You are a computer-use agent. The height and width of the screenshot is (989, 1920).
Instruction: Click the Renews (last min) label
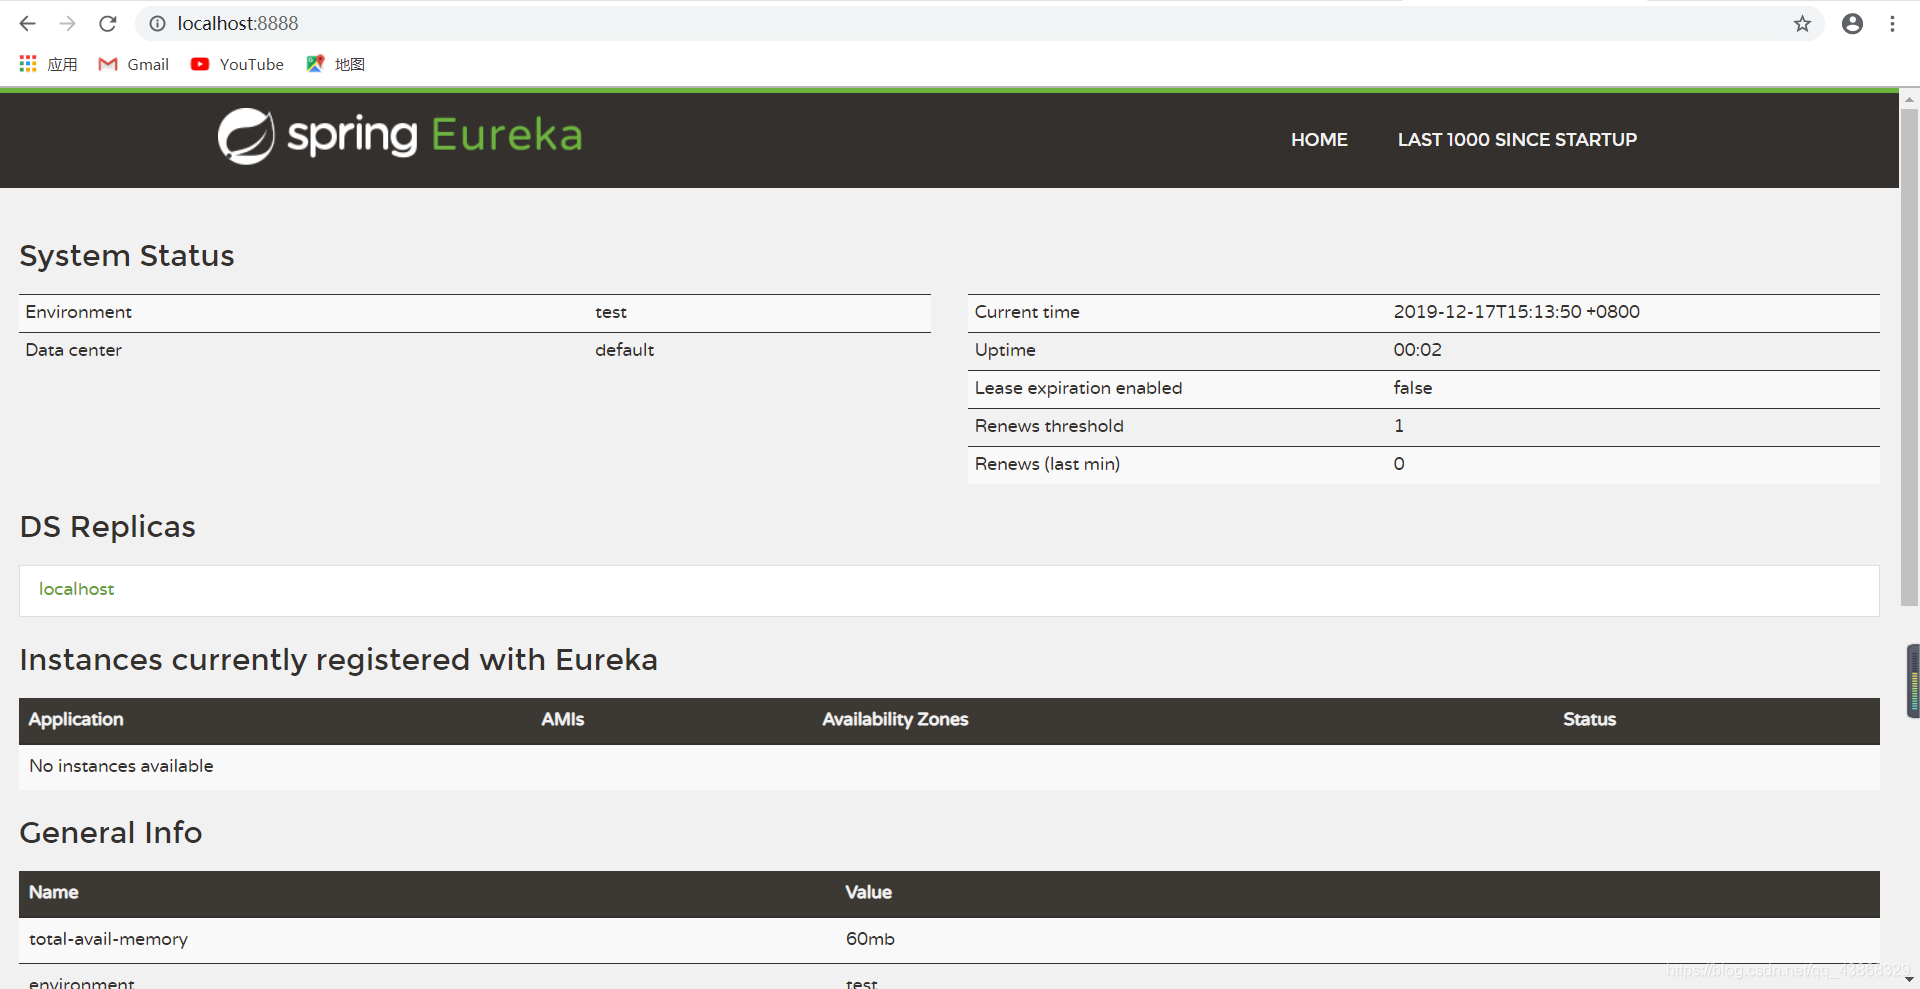pyautogui.click(x=1047, y=464)
